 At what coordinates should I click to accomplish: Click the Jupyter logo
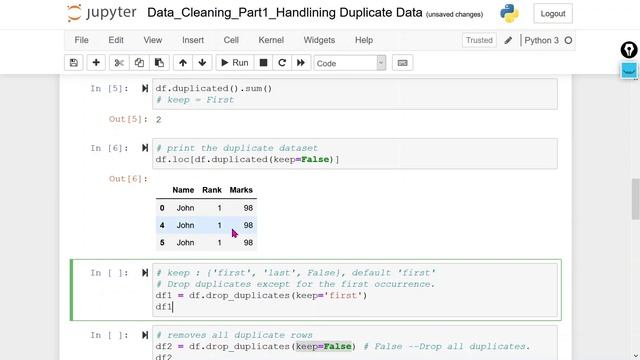click(x=101, y=13)
